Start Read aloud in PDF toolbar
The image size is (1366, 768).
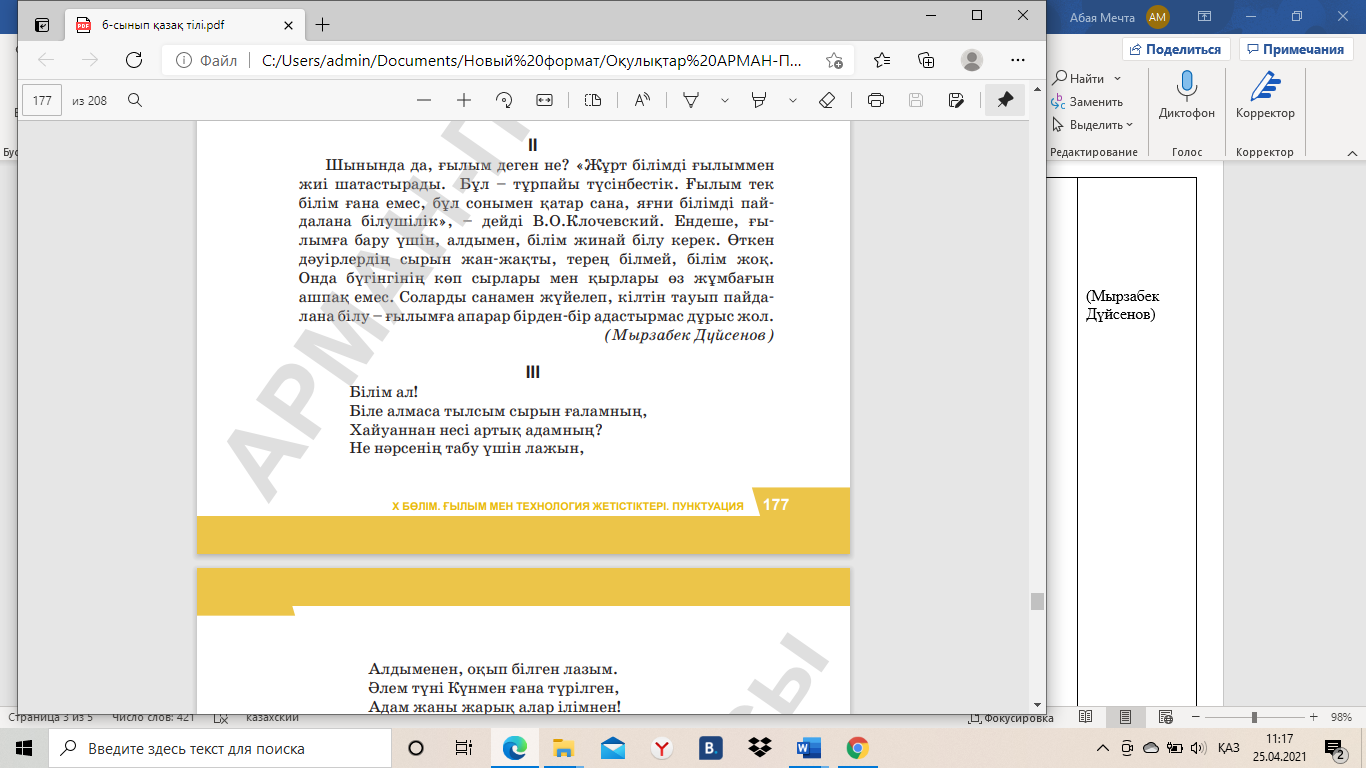tap(642, 100)
